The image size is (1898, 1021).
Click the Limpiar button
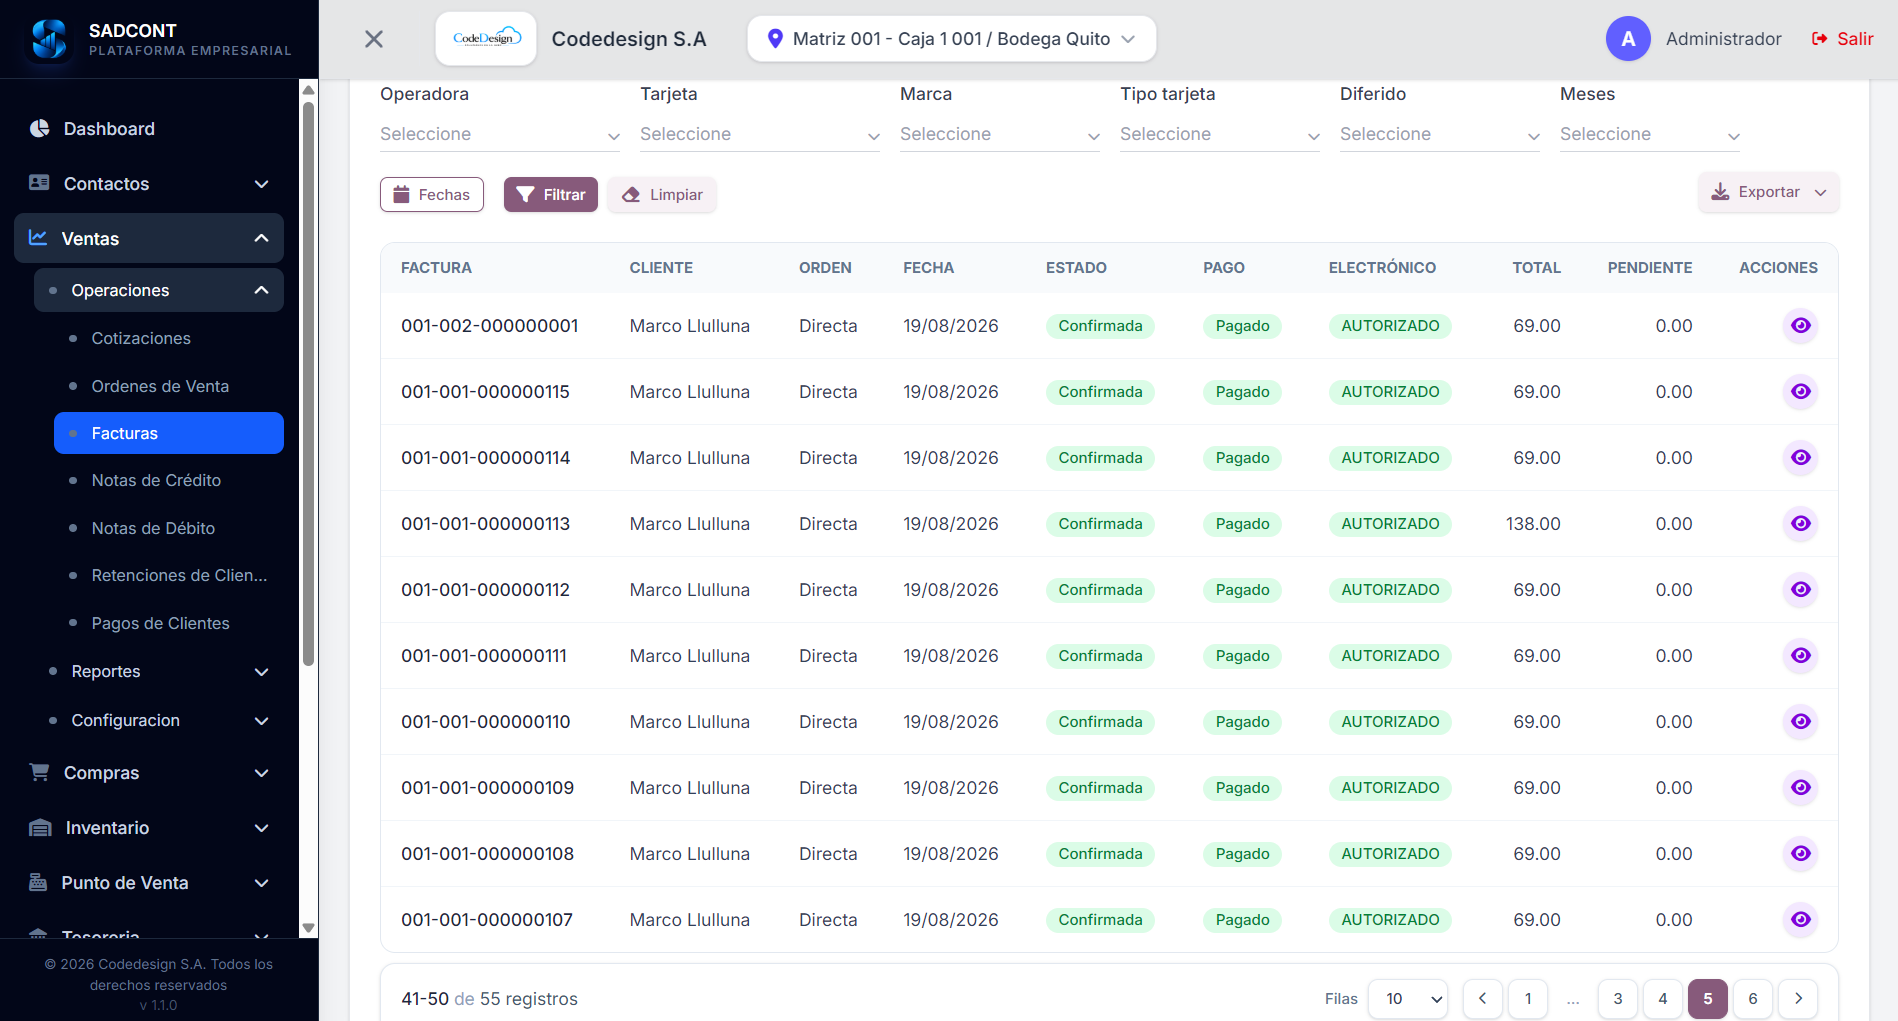pos(662,194)
